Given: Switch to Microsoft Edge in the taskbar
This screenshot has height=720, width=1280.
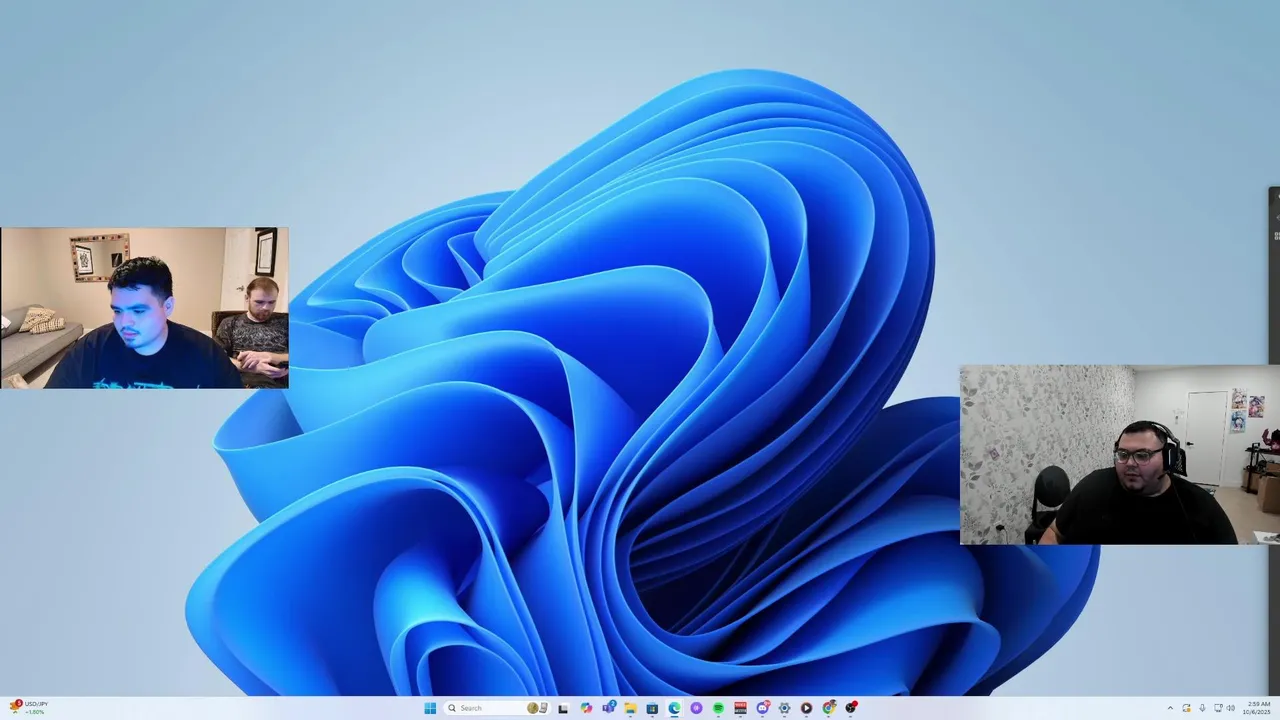Looking at the screenshot, I should [x=674, y=708].
